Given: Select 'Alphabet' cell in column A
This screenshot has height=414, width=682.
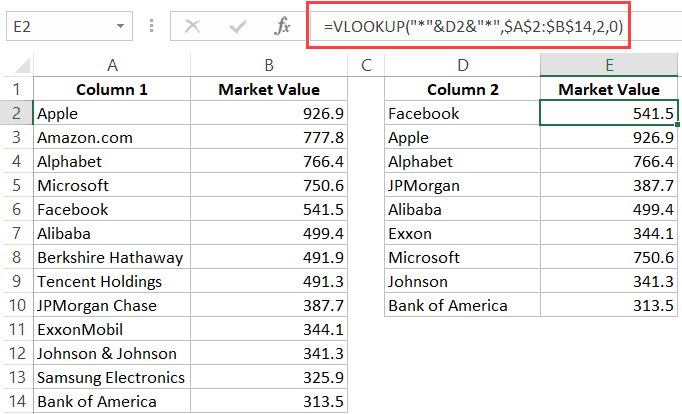Looking at the screenshot, I should [x=112, y=161].
